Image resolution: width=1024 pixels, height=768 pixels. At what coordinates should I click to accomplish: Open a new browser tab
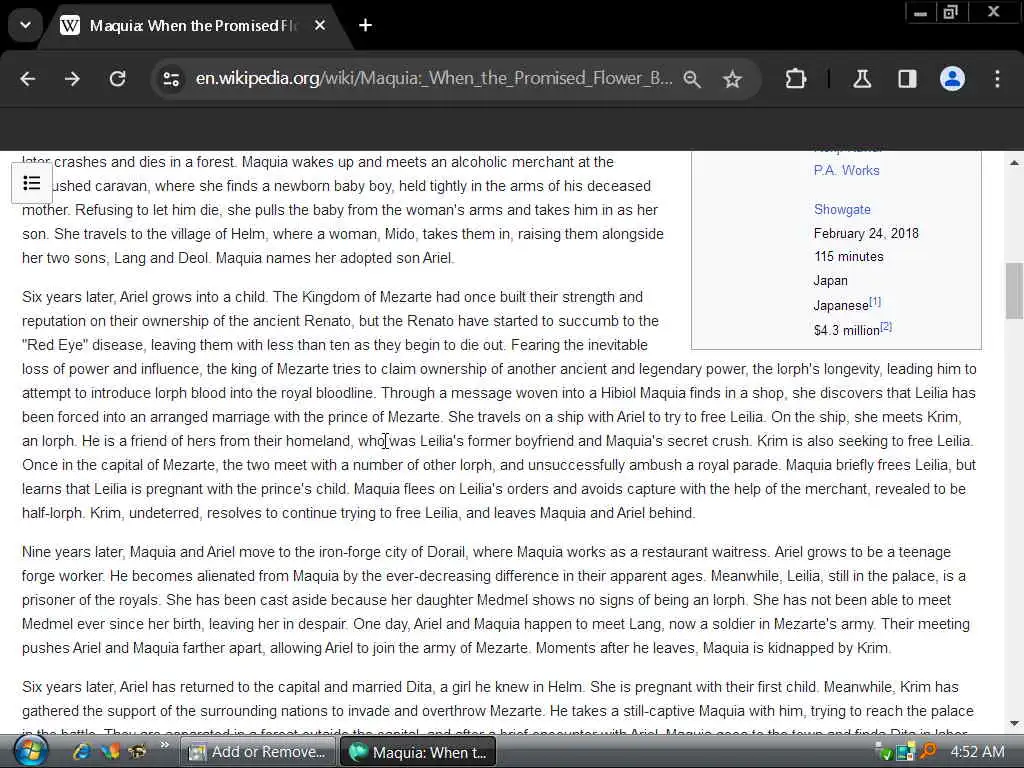(x=366, y=25)
